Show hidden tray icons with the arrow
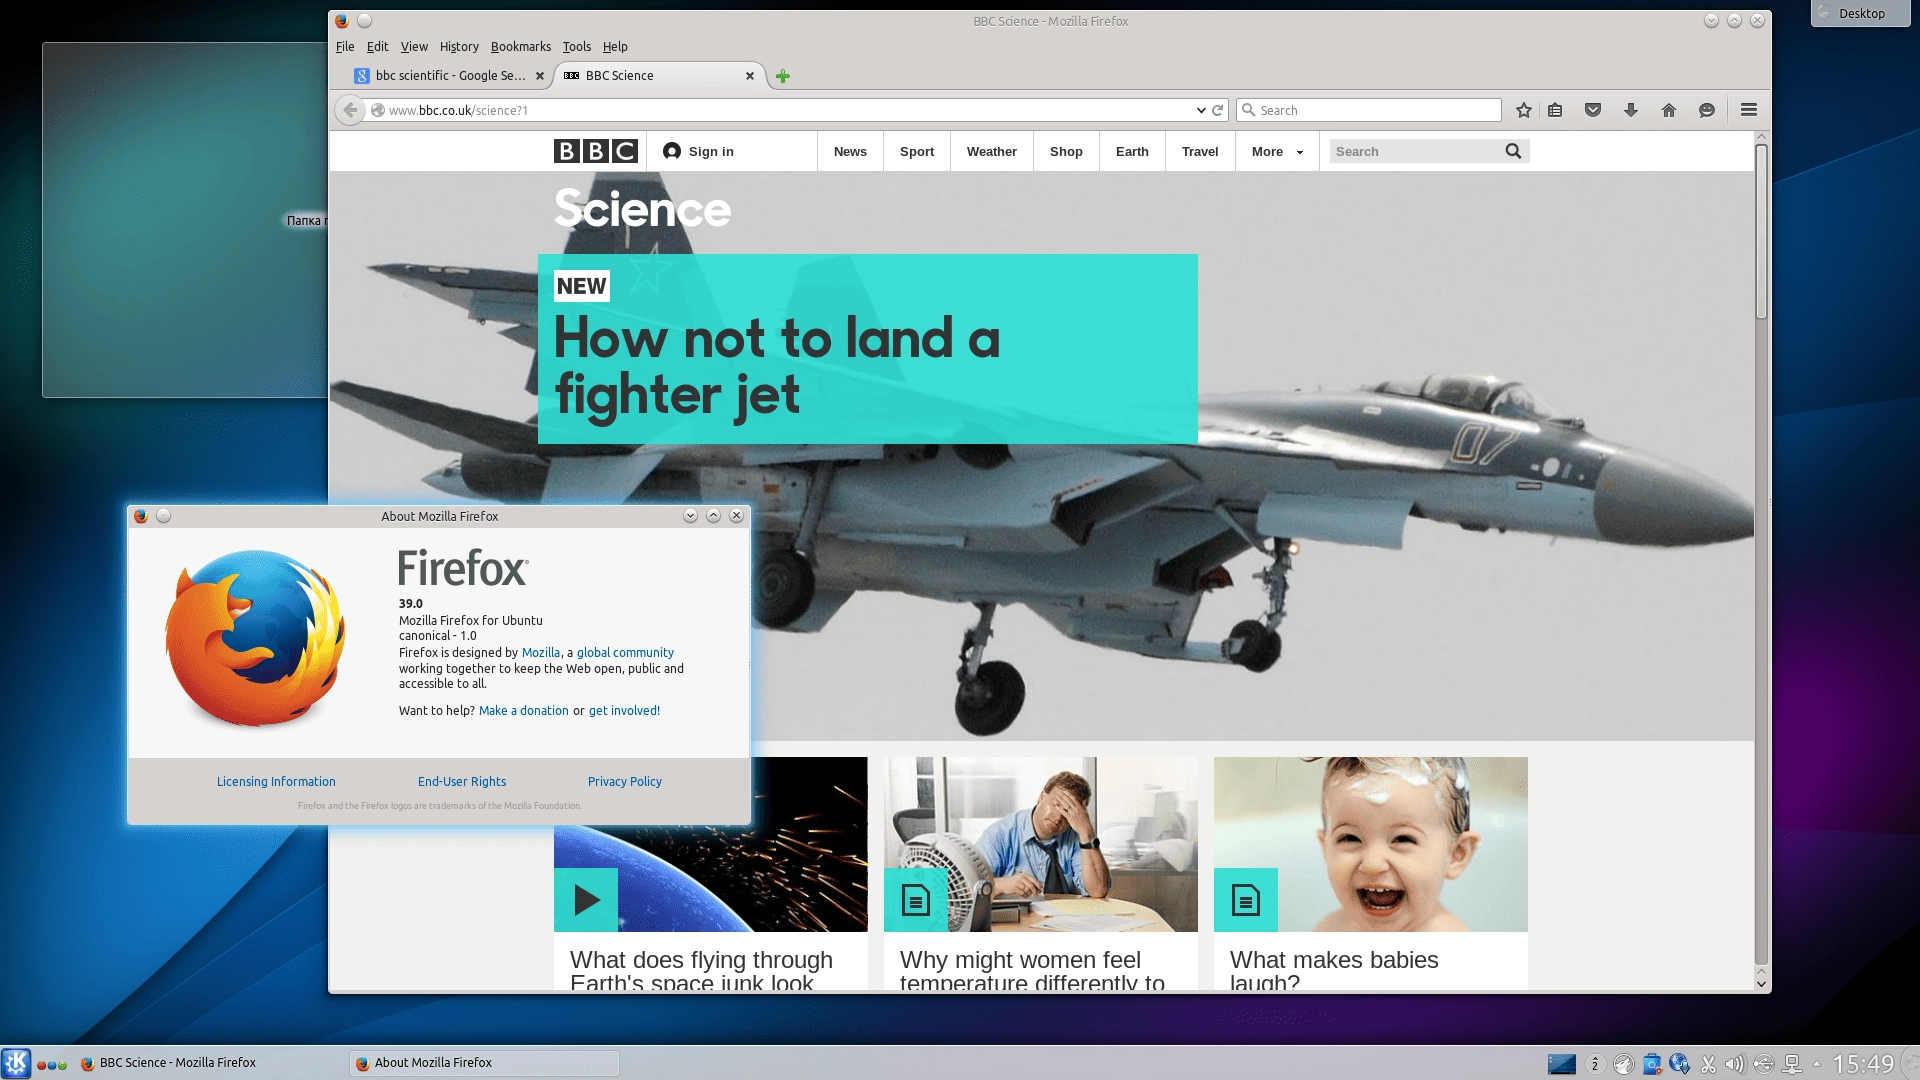The width and height of the screenshot is (1920, 1080). [x=1817, y=1064]
